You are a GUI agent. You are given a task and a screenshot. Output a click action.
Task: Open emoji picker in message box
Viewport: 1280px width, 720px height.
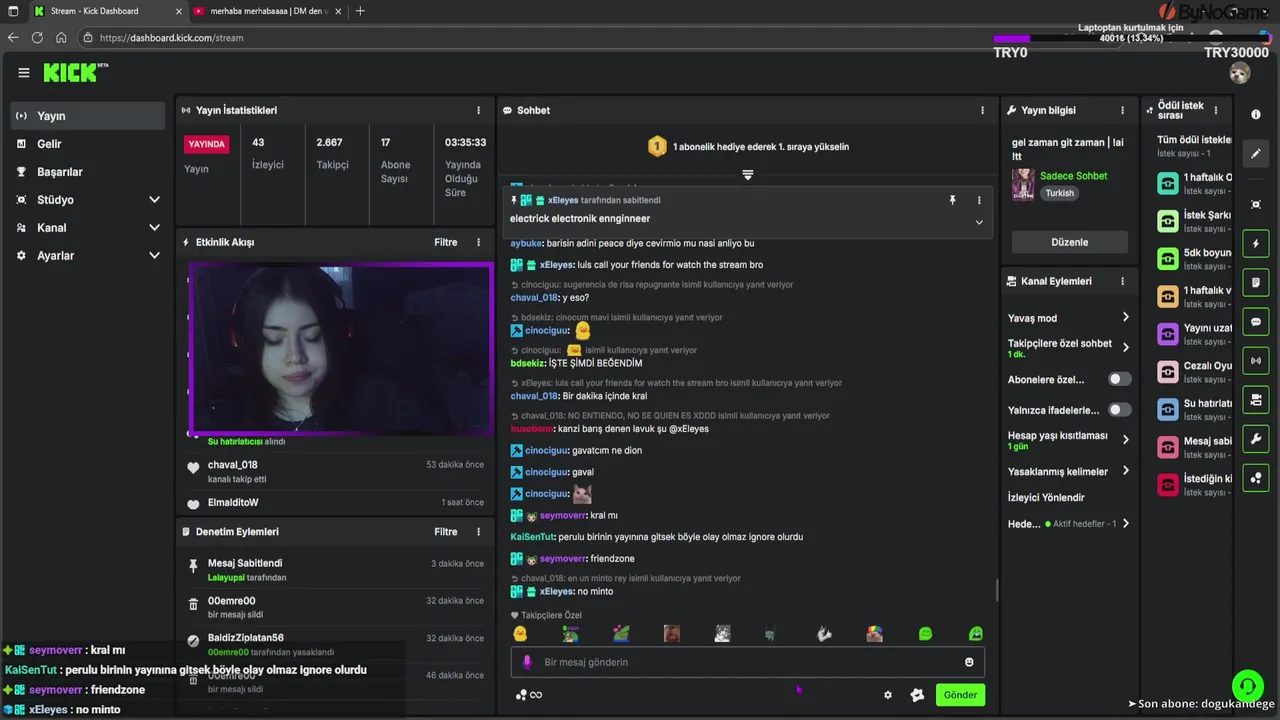coord(969,662)
